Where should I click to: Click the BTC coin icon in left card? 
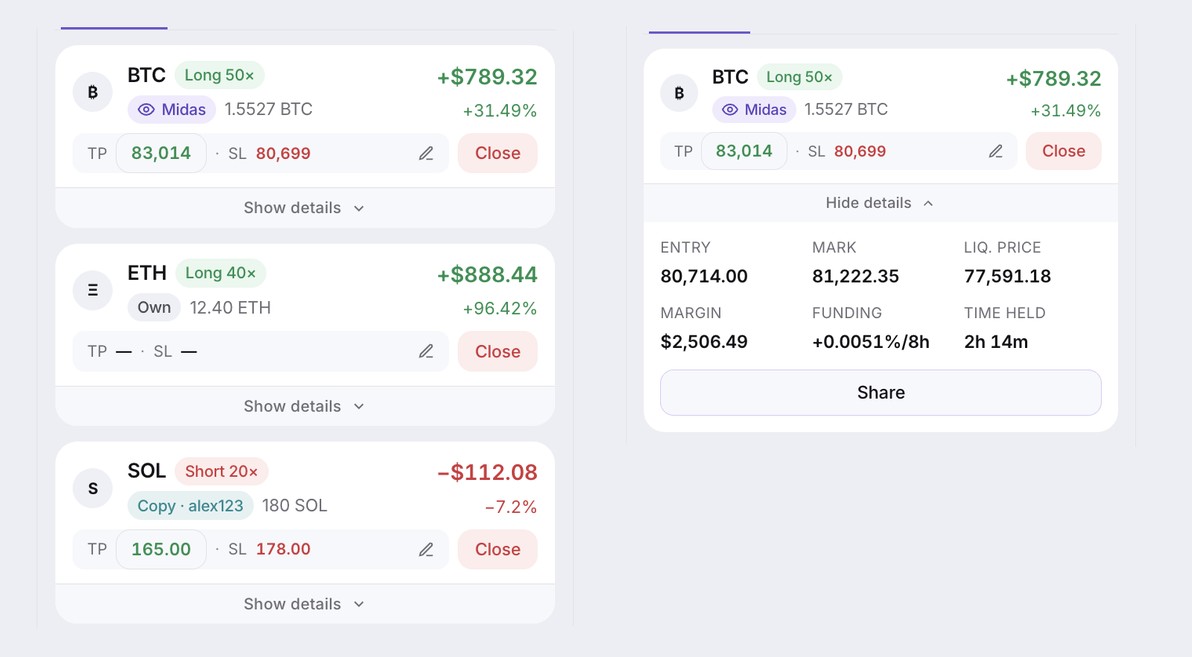click(x=93, y=92)
